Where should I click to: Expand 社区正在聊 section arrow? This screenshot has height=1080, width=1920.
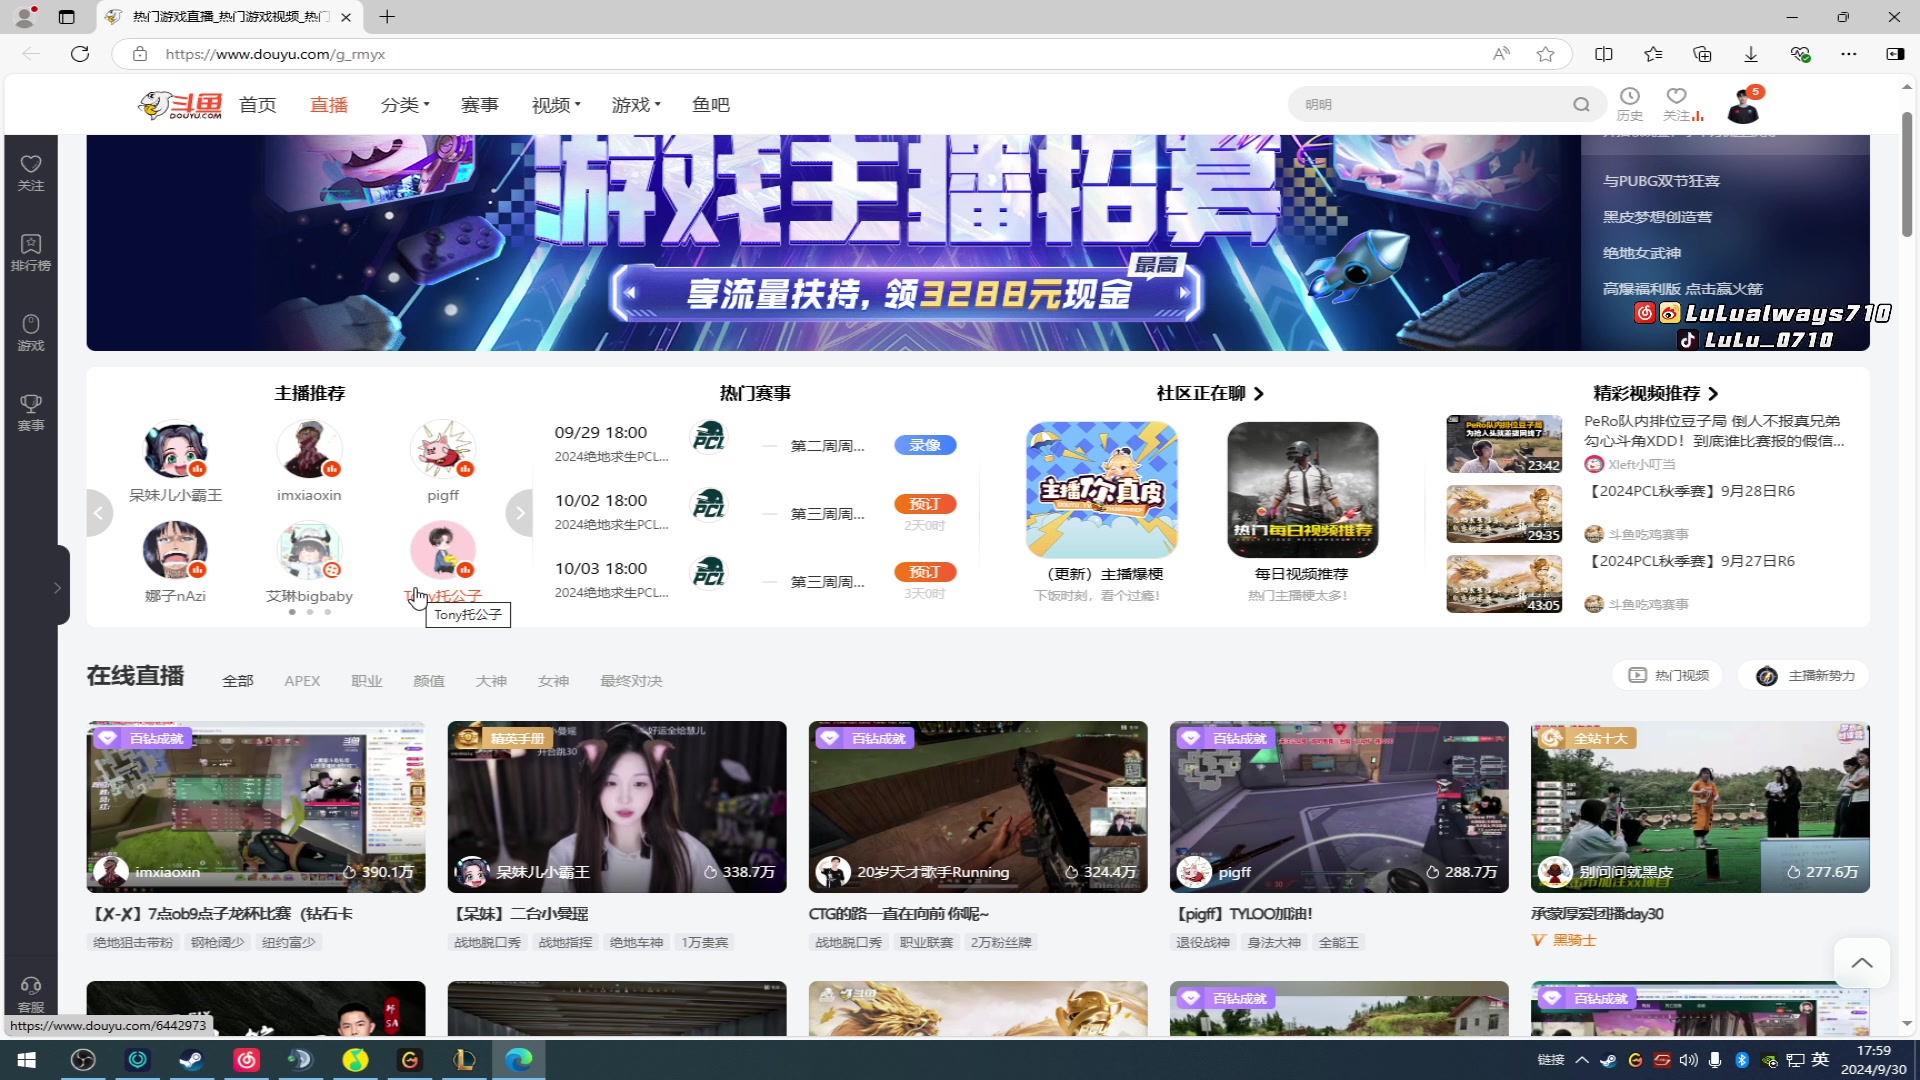tap(1259, 394)
